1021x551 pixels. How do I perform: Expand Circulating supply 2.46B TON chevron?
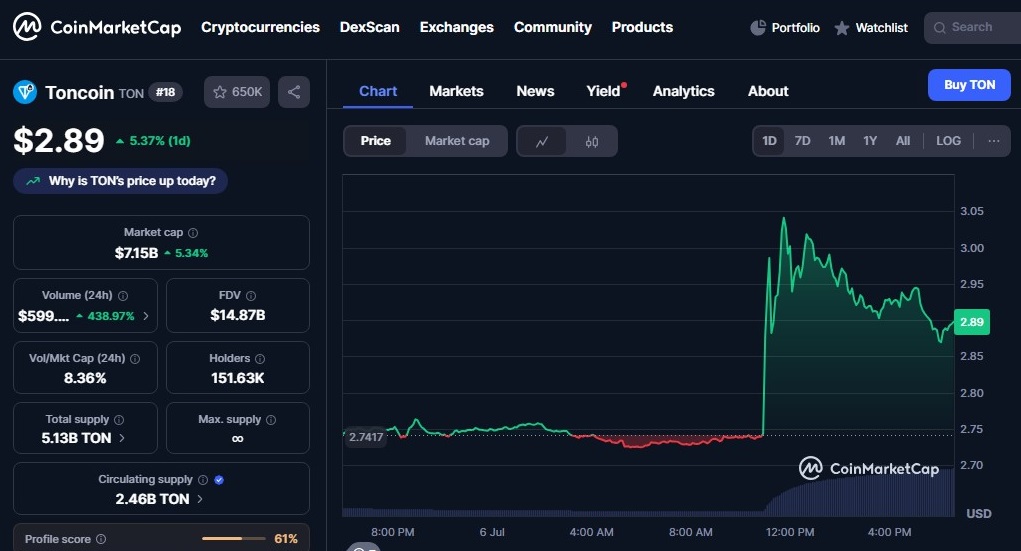point(200,499)
